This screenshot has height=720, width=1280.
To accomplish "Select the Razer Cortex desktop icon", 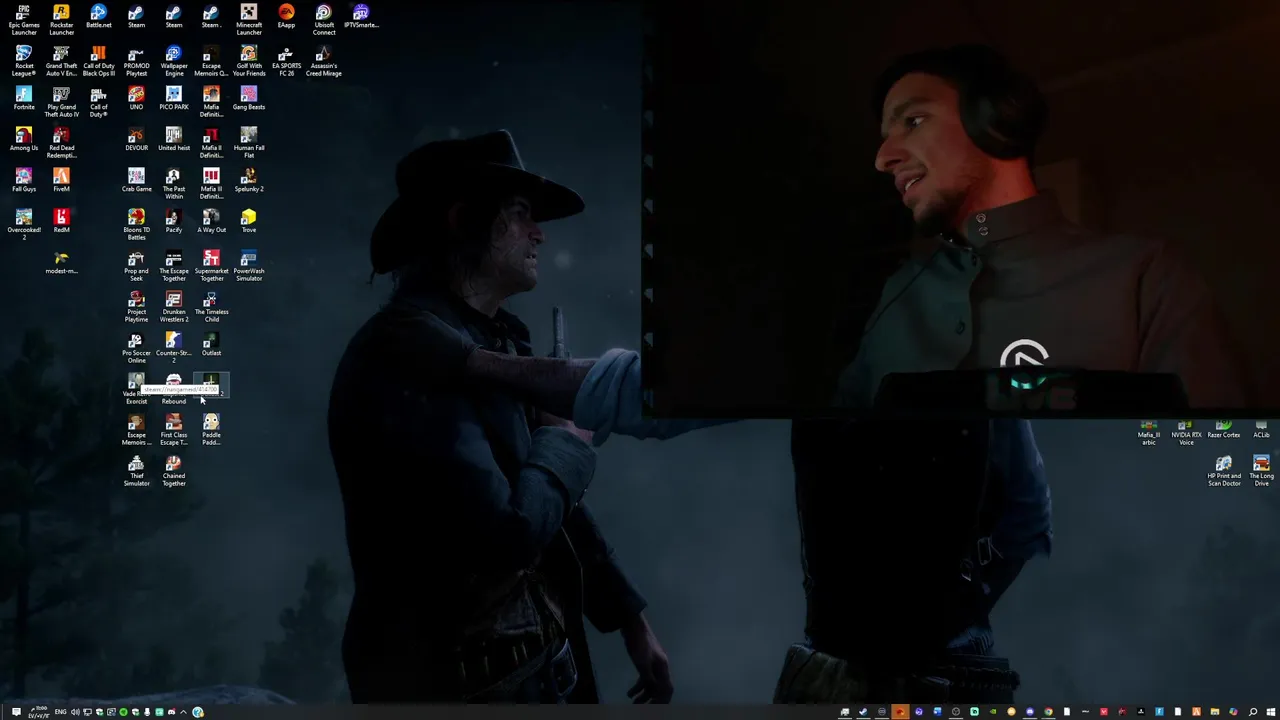I will tap(1224, 430).
